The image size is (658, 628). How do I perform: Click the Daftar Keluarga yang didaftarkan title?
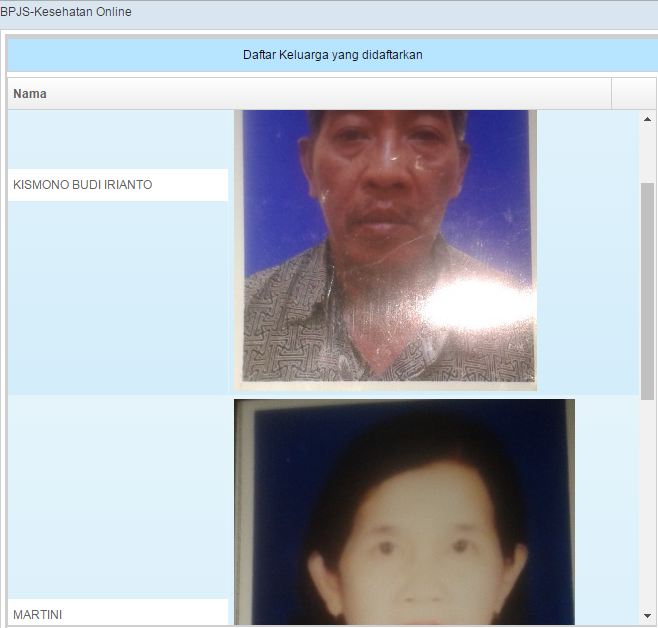332,55
